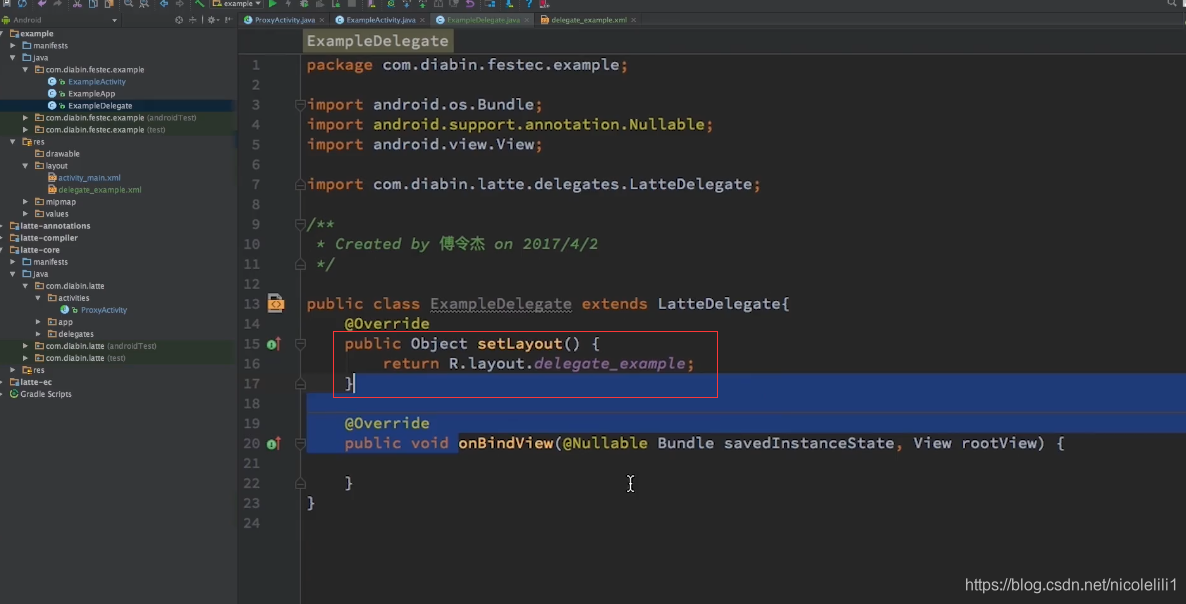Click LatteDelegate class name on line 13
The height and width of the screenshot is (604, 1186).
point(719,304)
